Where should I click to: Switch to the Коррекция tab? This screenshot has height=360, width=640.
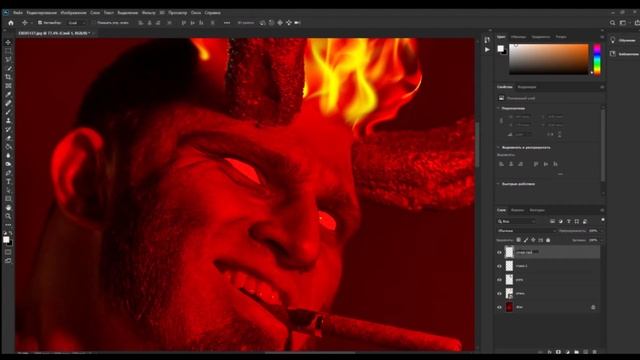527,87
